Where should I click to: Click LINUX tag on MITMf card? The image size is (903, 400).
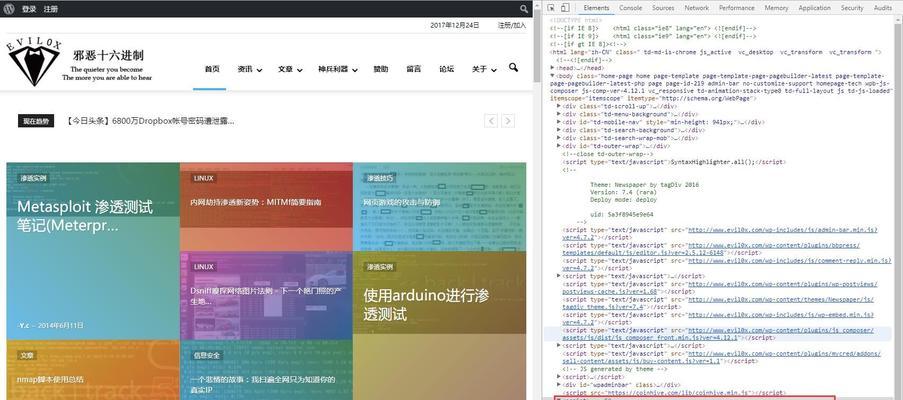tap(203, 178)
